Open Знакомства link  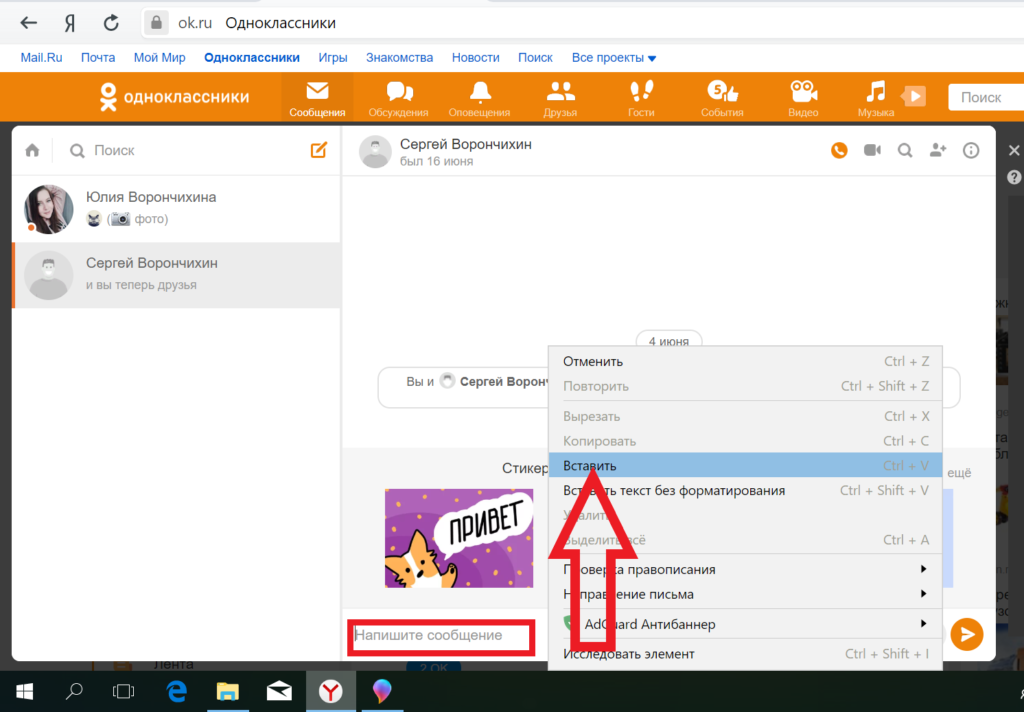point(399,57)
